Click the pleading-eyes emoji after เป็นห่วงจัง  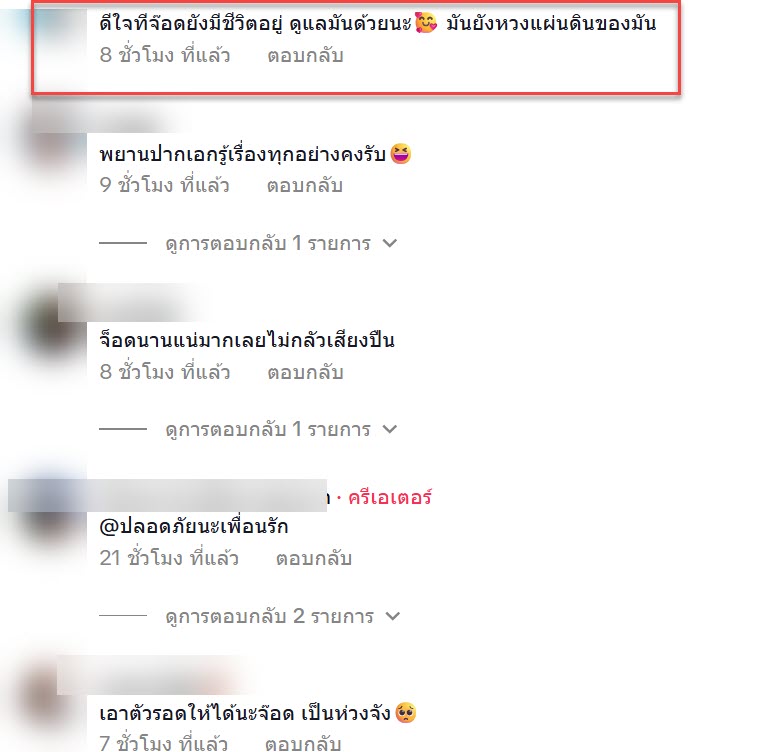406,713
